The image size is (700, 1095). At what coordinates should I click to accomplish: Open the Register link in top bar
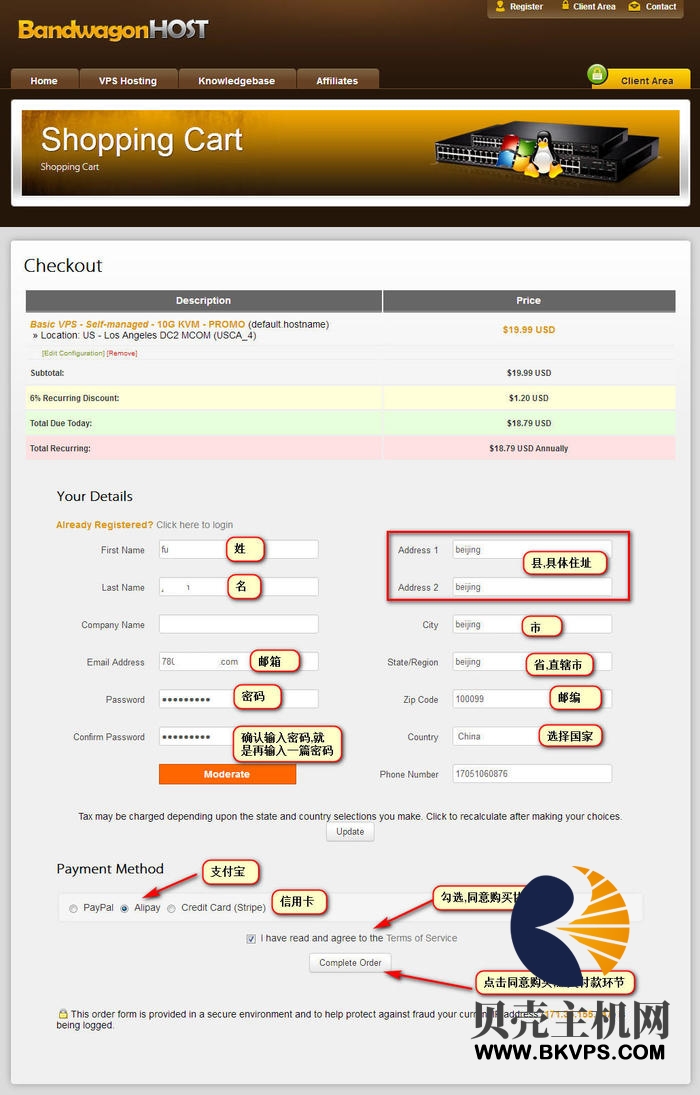click(526, 6)
